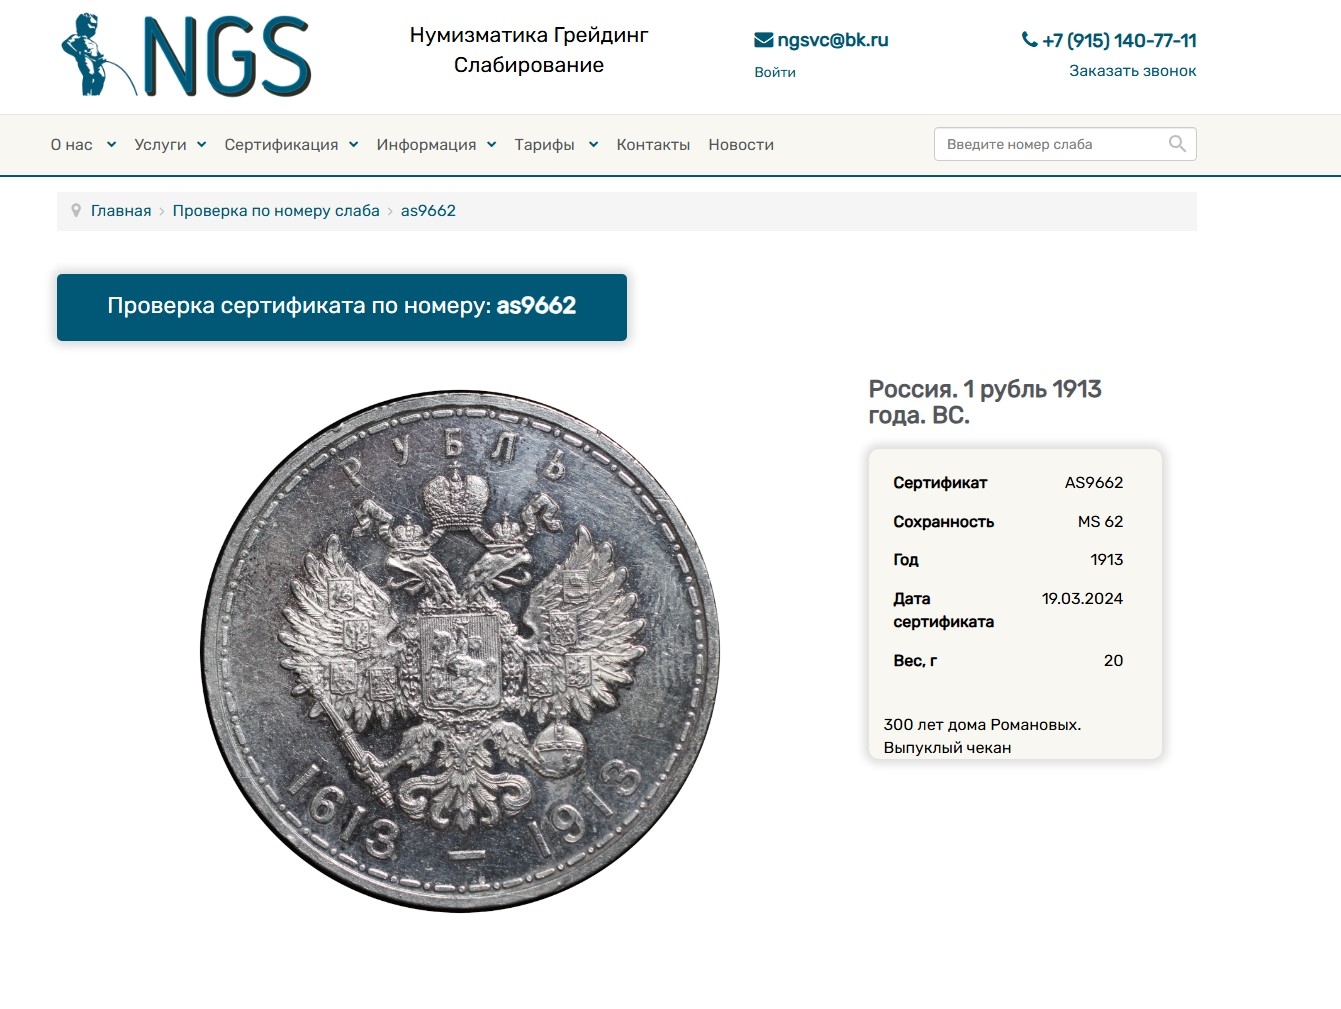The height and width of the screenshot is (1009, 1341).
Task: Open the Новости menu item
Action: point(741,145)
